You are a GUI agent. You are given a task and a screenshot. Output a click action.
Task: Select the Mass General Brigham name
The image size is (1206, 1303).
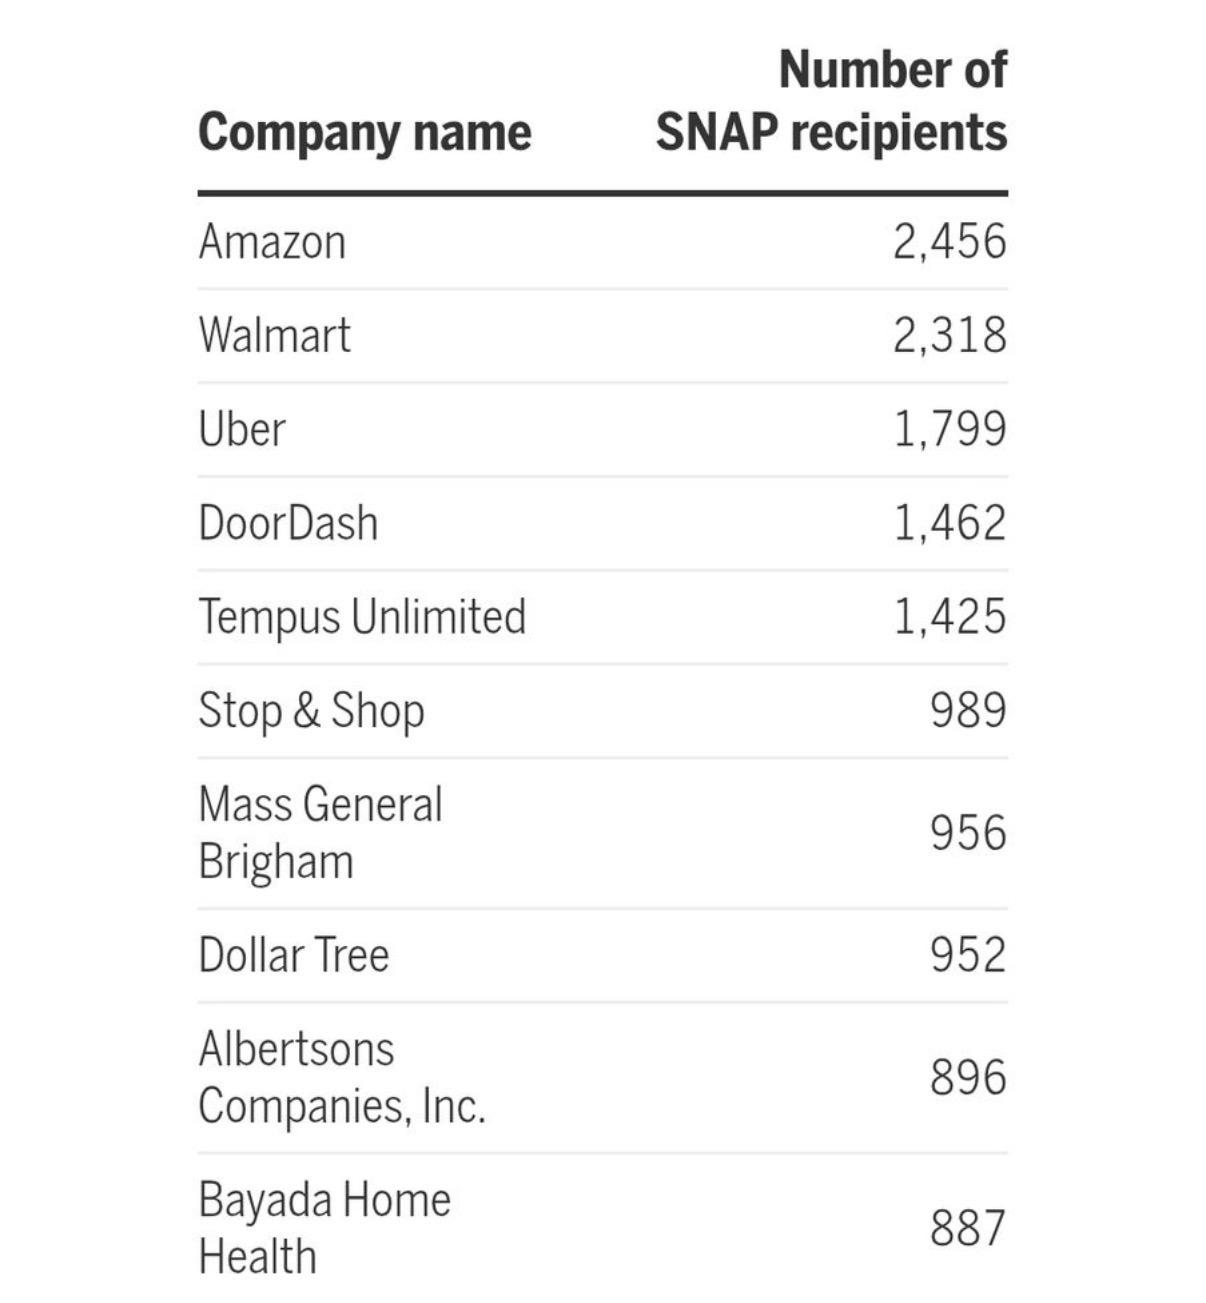point(320,833)
